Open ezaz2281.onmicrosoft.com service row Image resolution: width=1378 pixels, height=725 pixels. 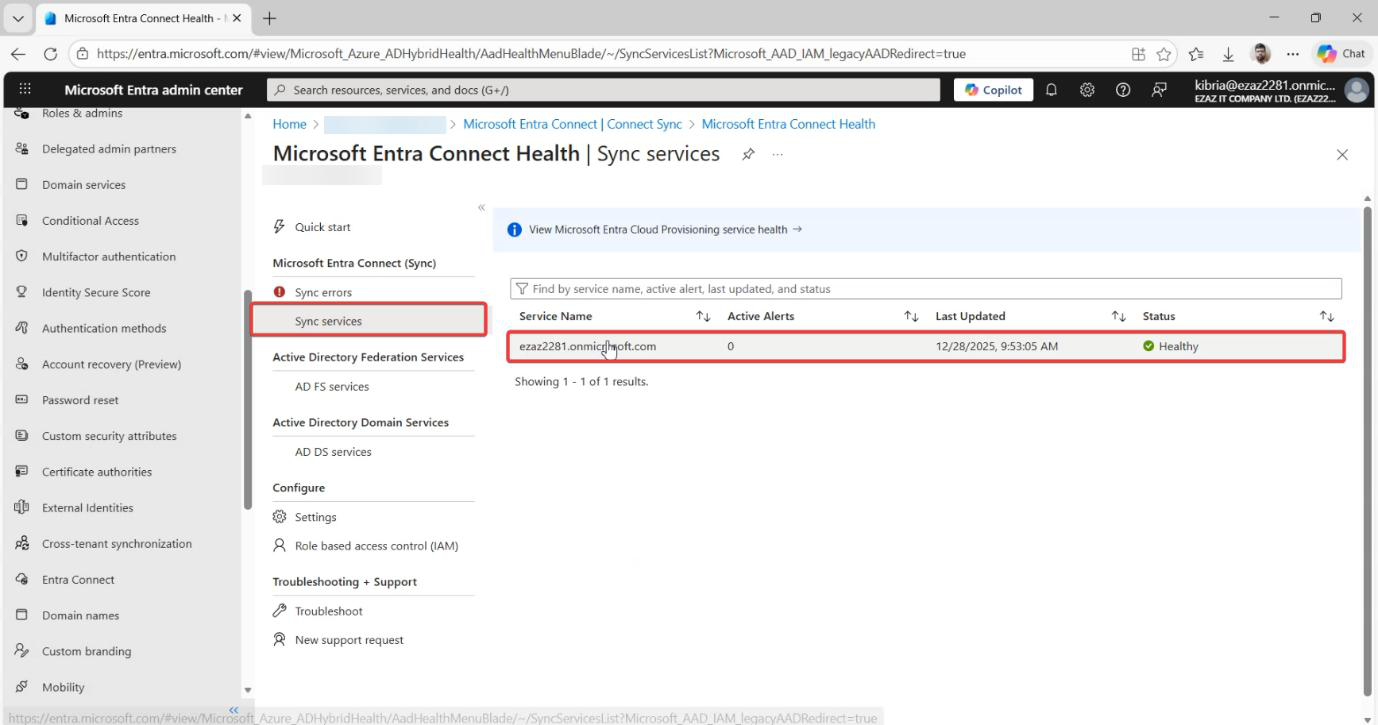(x=926, y=346)
